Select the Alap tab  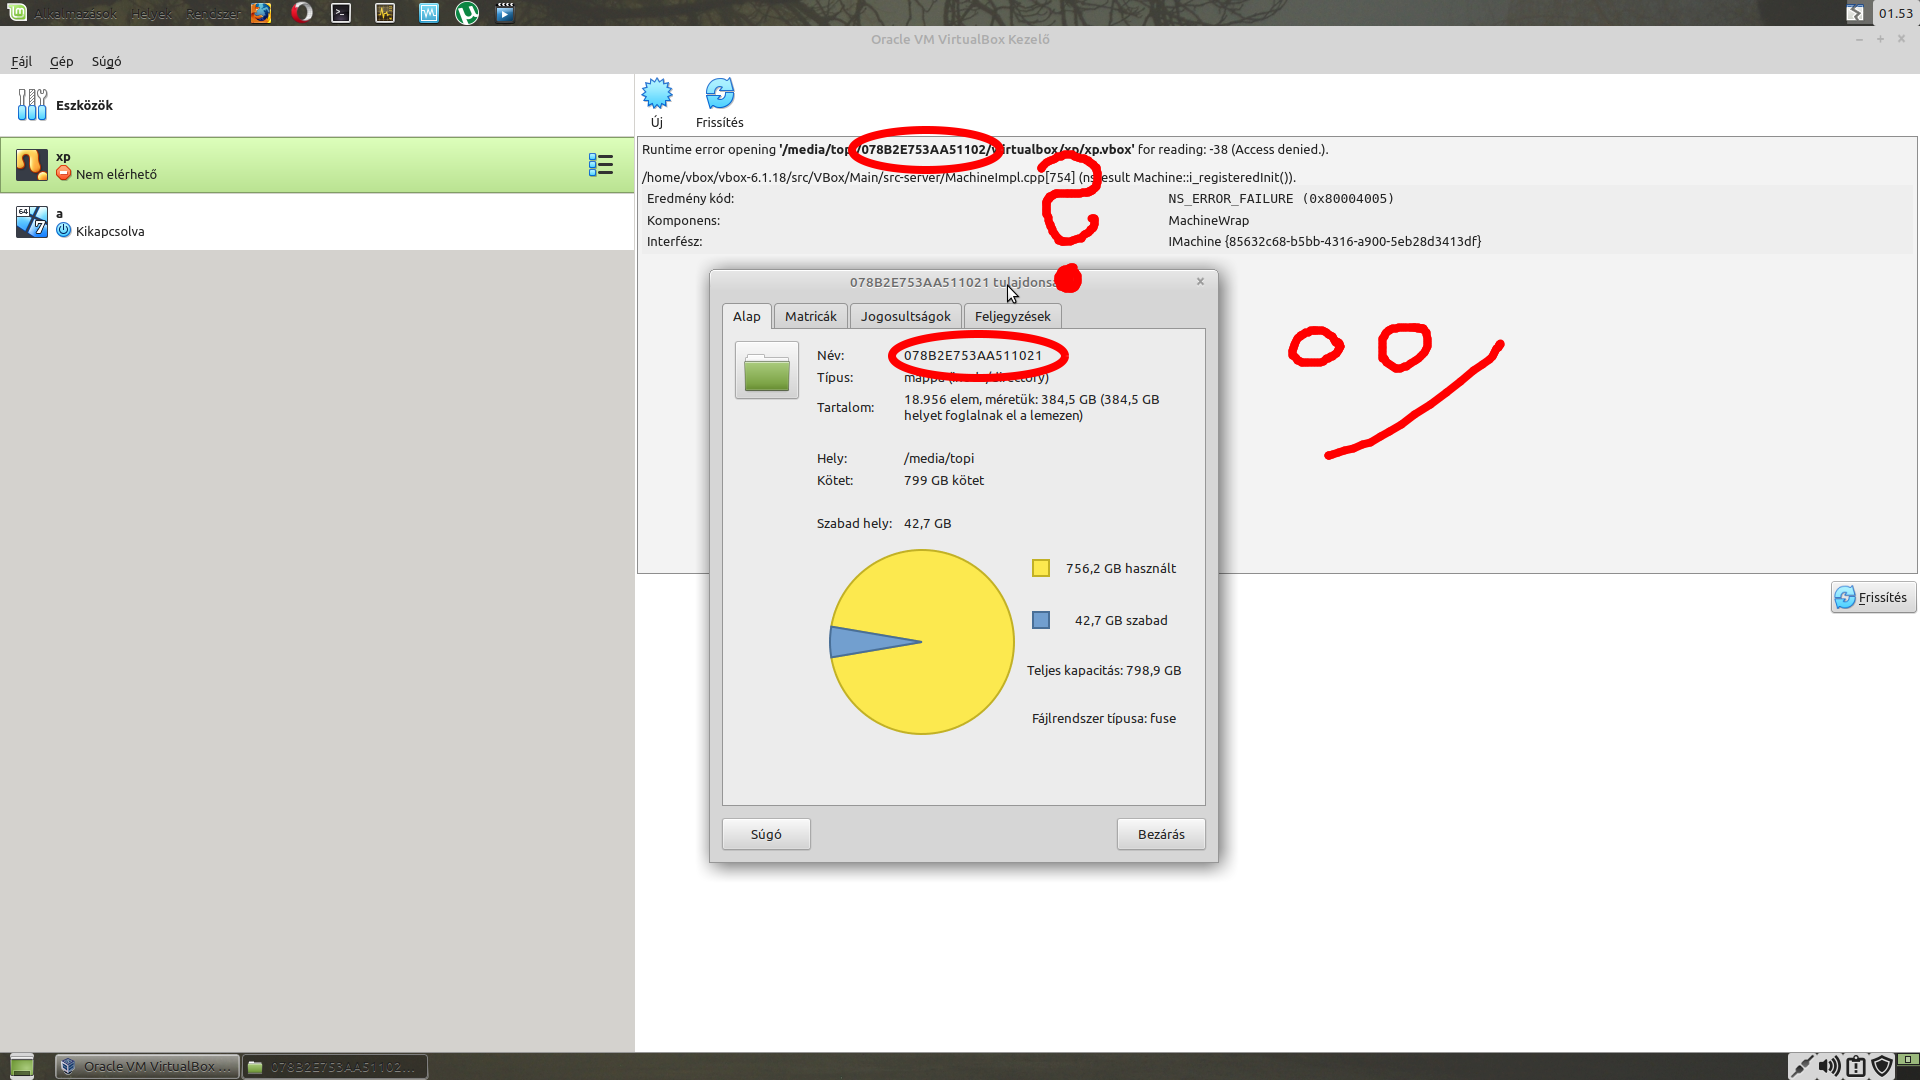746,316
